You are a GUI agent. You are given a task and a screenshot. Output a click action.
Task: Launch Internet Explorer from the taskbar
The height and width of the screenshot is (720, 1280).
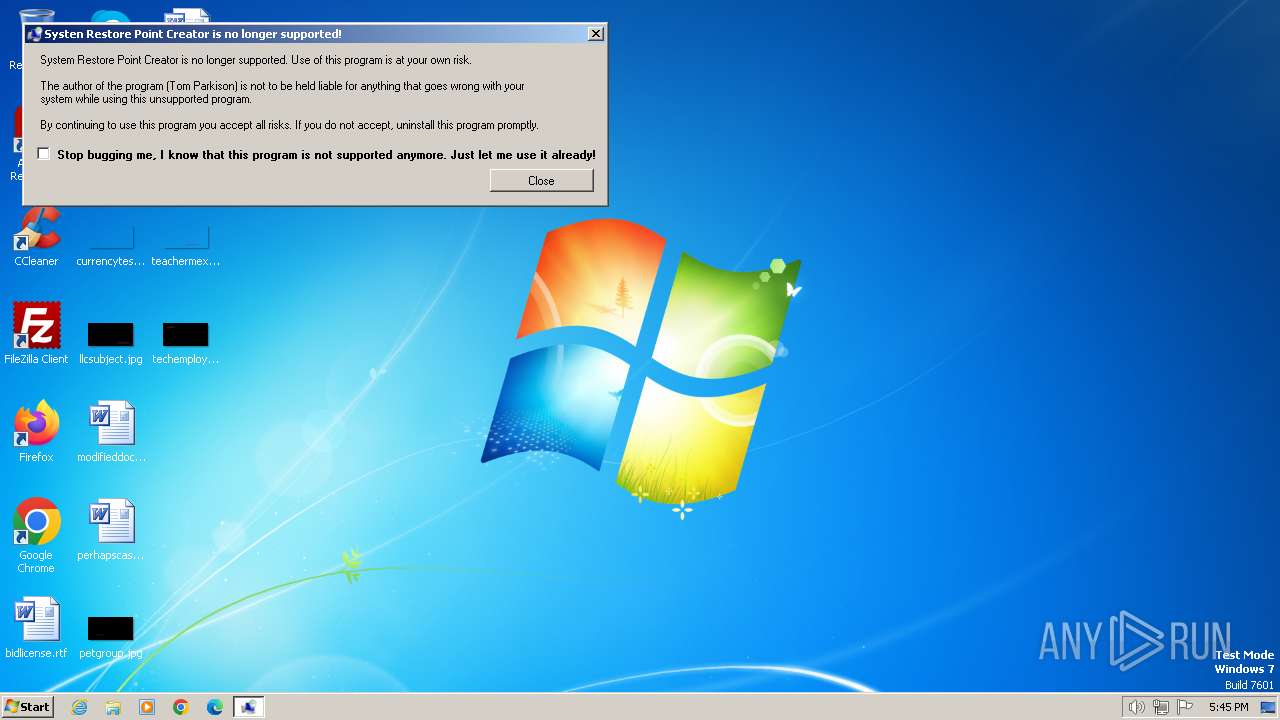(79, 707)
